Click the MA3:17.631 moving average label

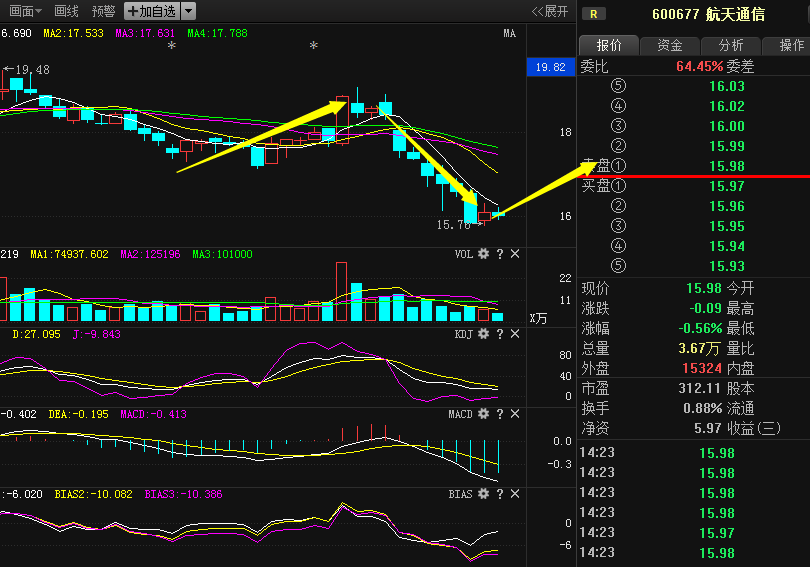145,34
